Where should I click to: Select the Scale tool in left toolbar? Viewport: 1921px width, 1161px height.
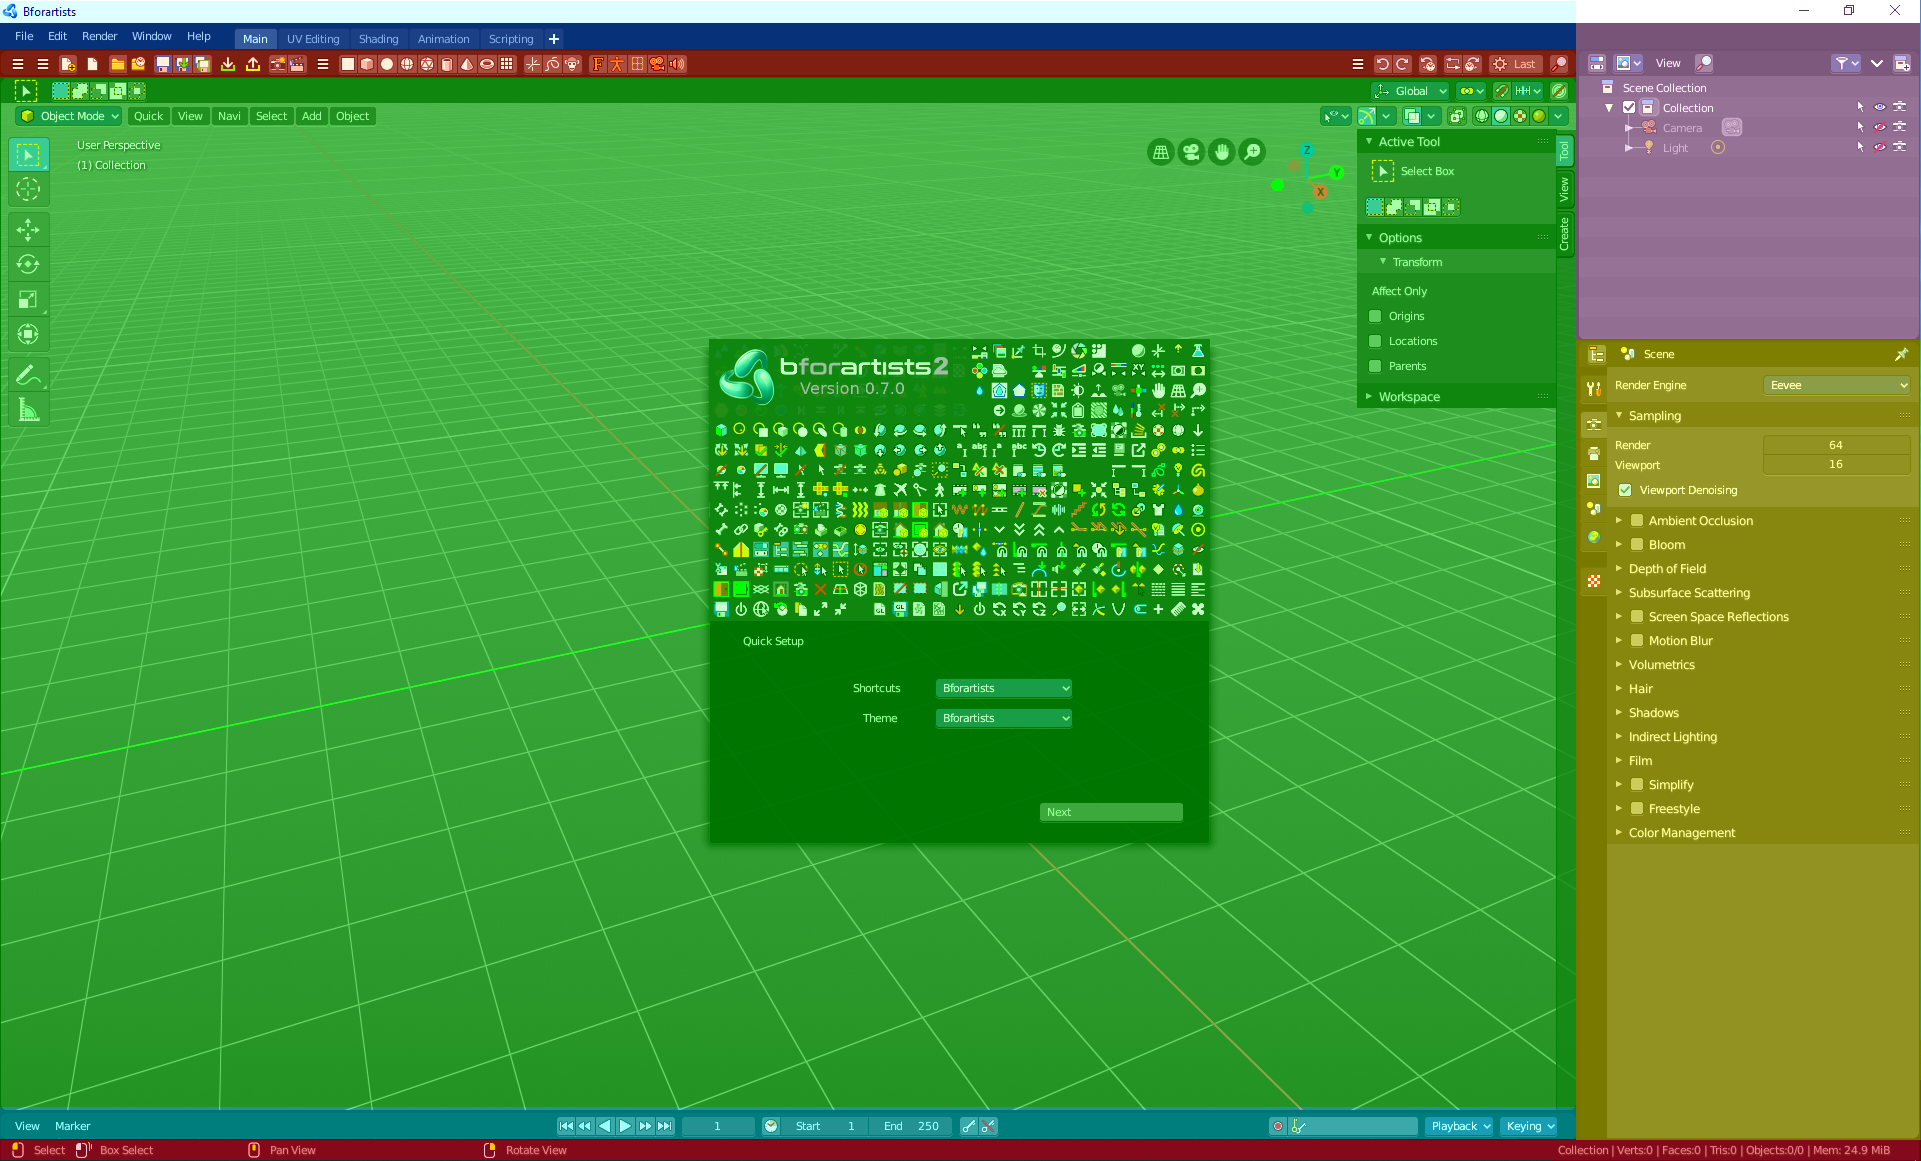pyautogui.click(x=28, y=300)
